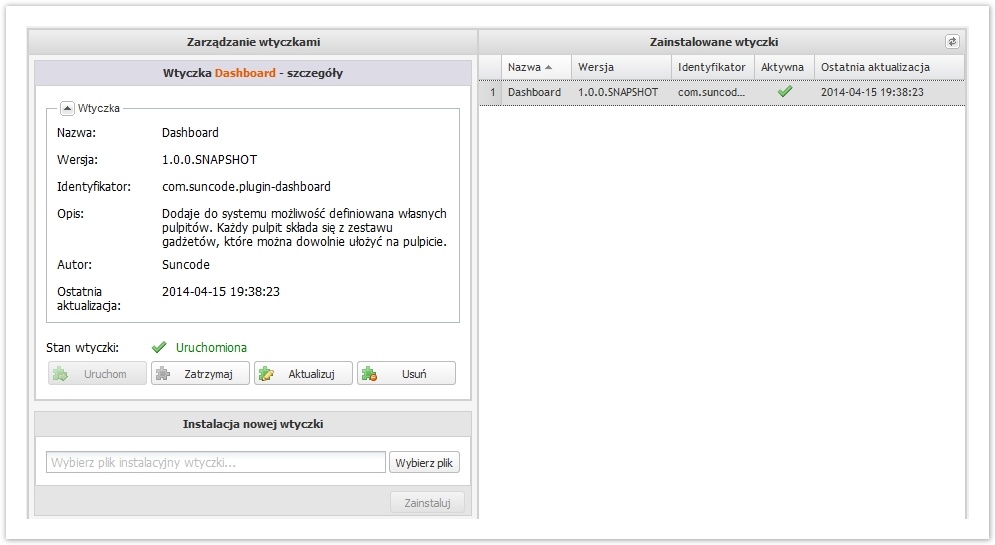
Task: Click the Dashboard version cell 1.0.0.SNAPSHOT
Action: pyautogui.click(x=618, y=92)
